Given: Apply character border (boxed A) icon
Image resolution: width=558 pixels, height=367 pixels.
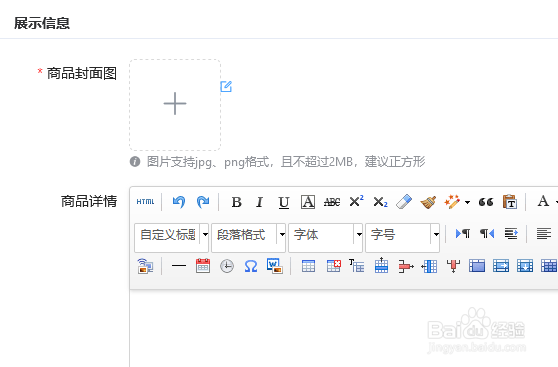Looking at the screenshot, I should (x=308, y=202).
